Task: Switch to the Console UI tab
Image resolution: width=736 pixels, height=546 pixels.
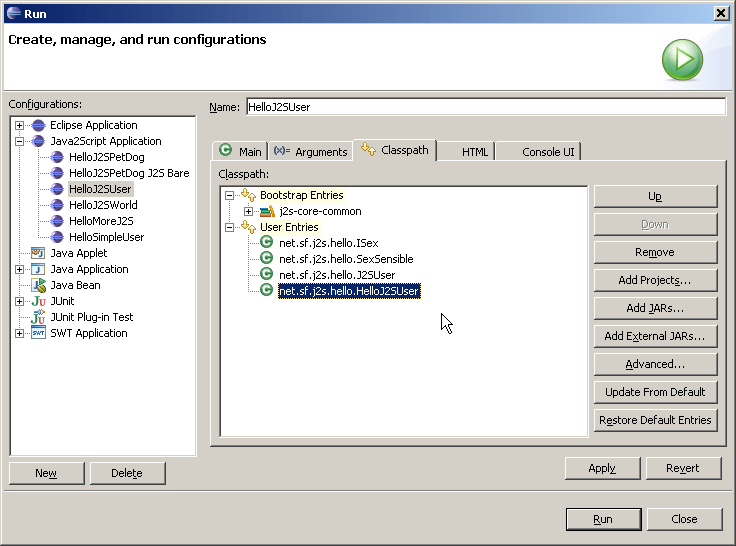Action: (539, 151)
